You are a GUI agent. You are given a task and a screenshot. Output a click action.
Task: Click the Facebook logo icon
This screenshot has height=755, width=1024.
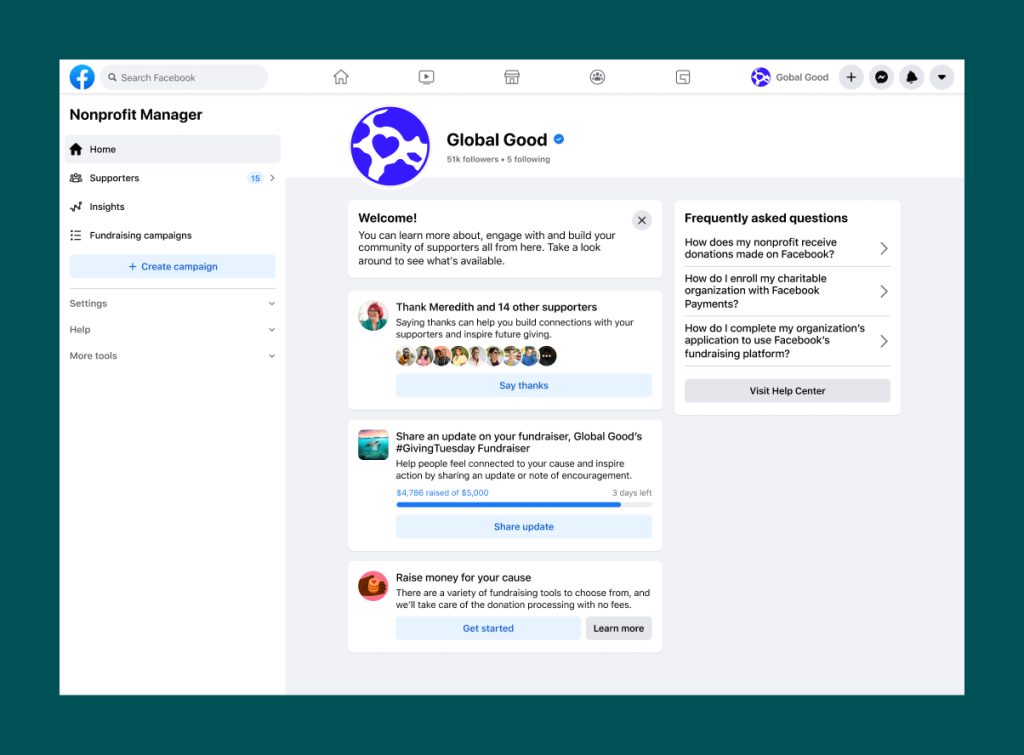point(82,77)
